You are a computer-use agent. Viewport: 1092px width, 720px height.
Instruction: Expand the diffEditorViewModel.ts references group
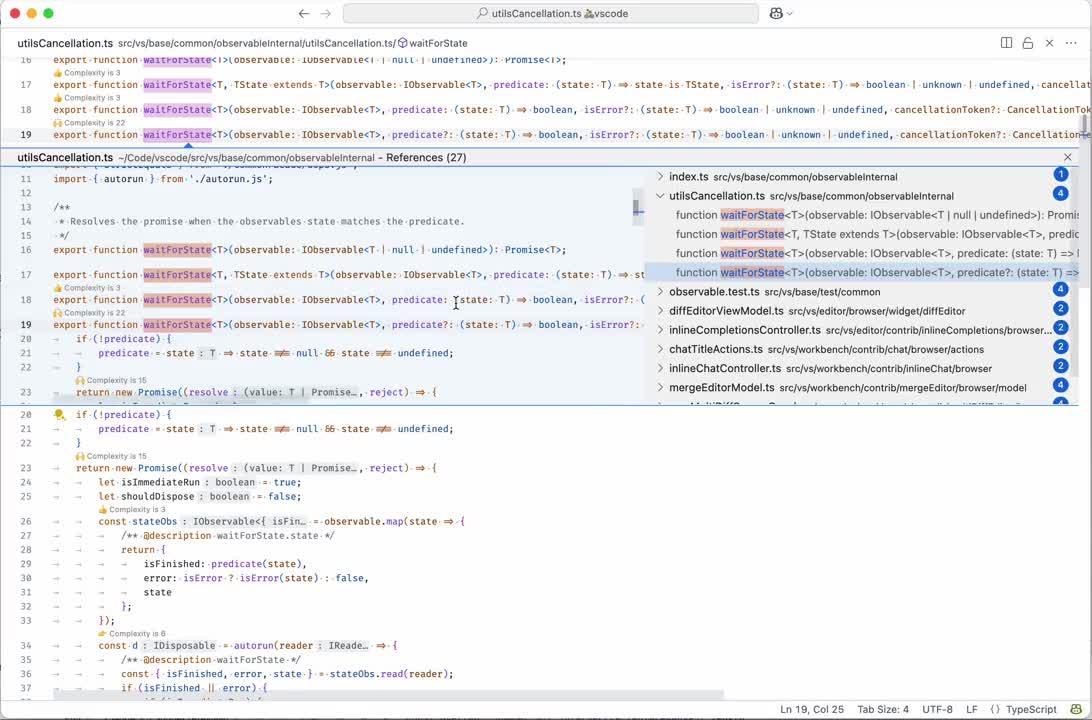660,310
